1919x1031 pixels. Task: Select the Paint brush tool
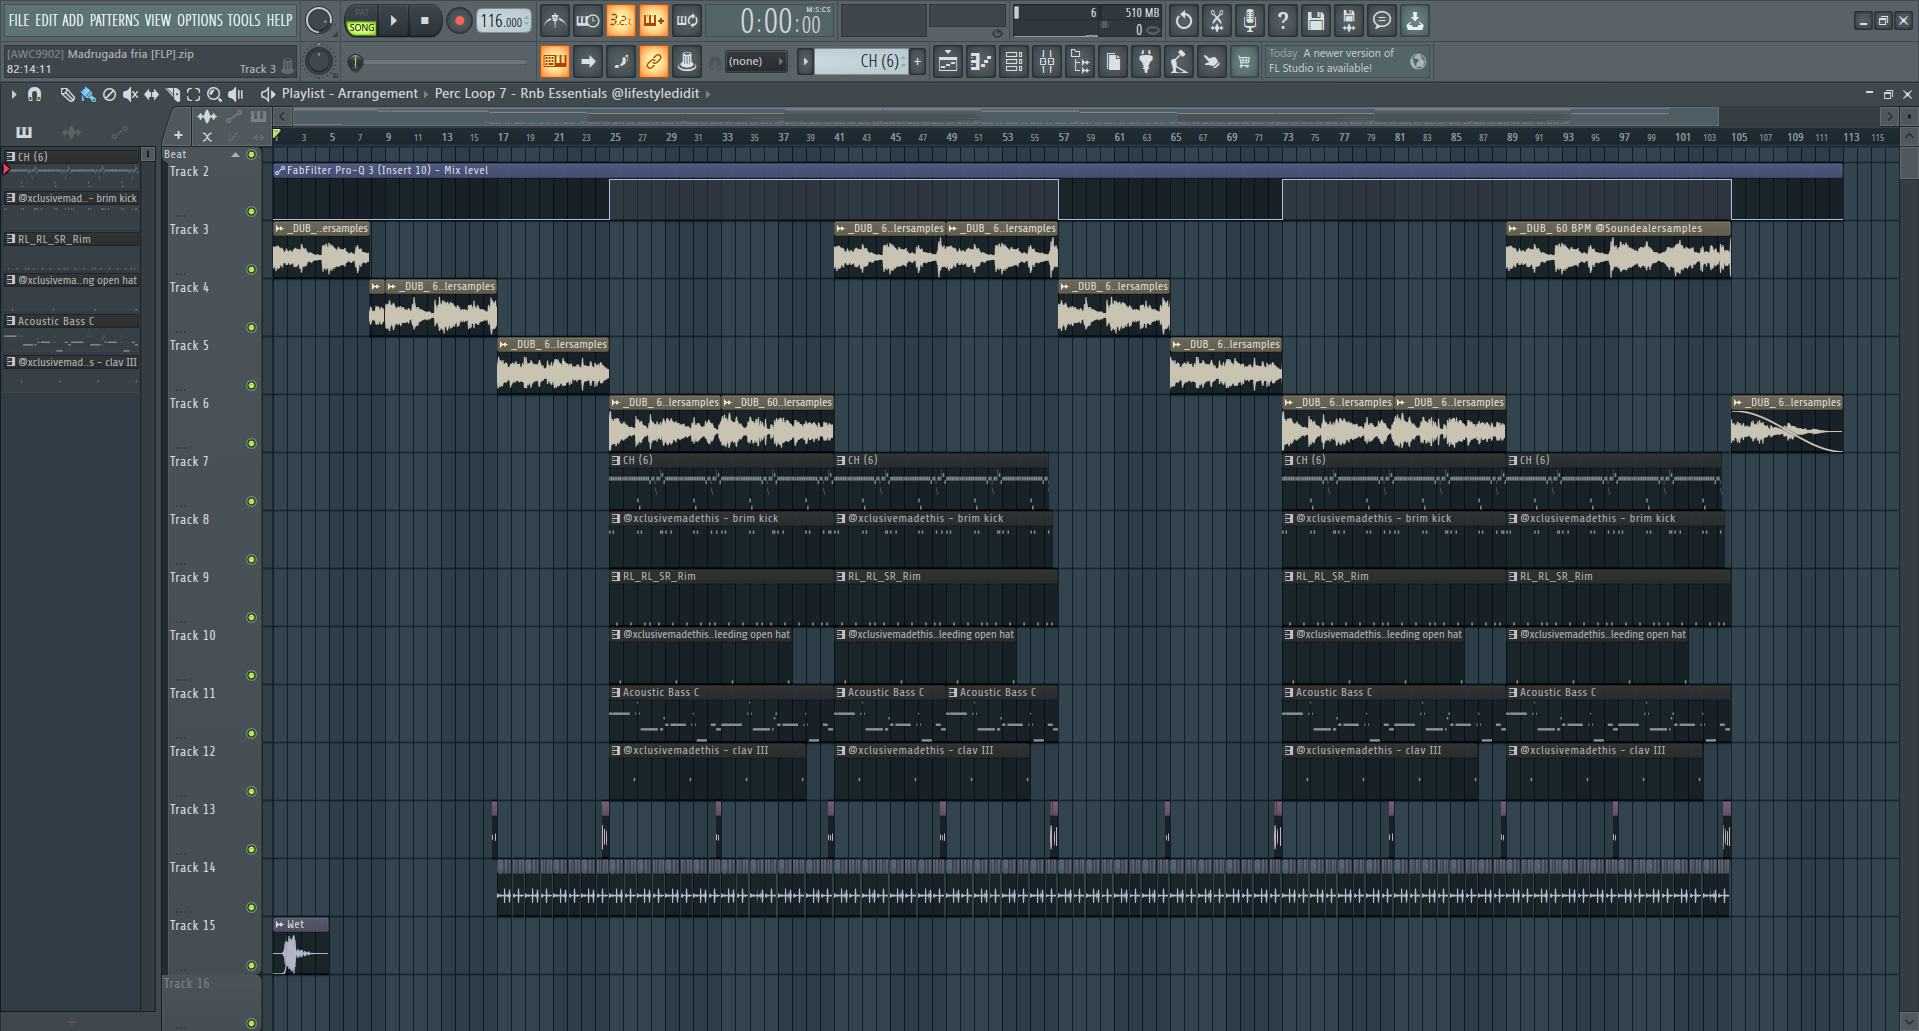(88, 94)
